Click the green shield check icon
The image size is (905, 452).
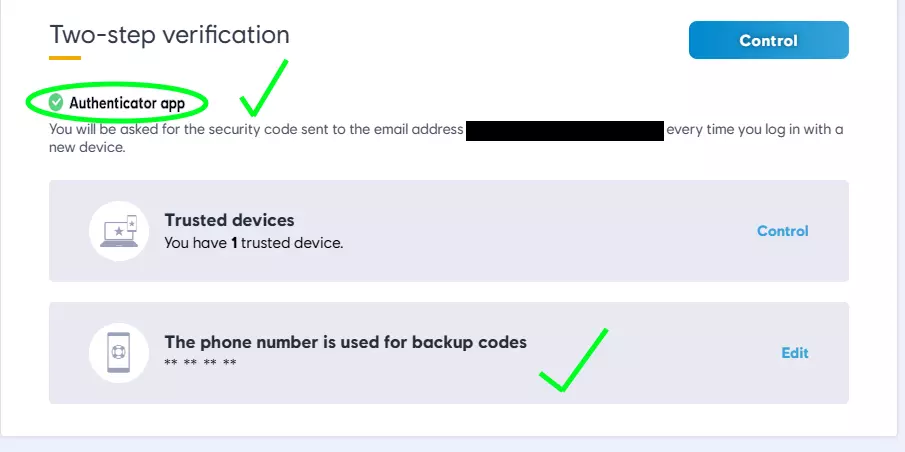pos(56,102)
